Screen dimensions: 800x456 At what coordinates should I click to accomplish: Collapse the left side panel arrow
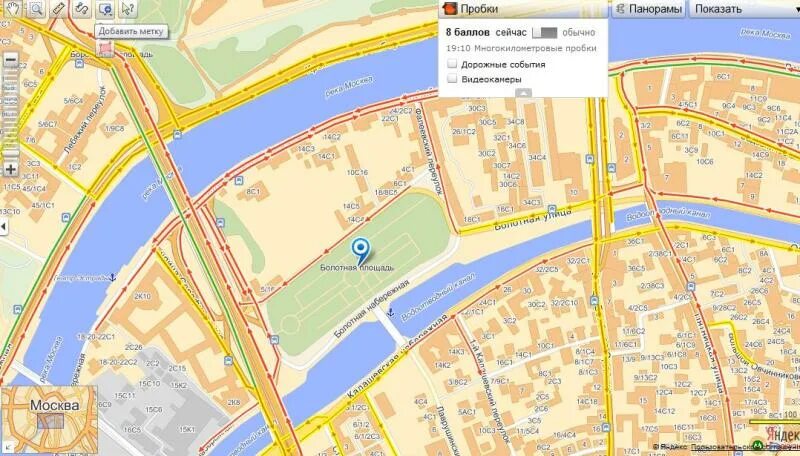(x=3, y=226)
